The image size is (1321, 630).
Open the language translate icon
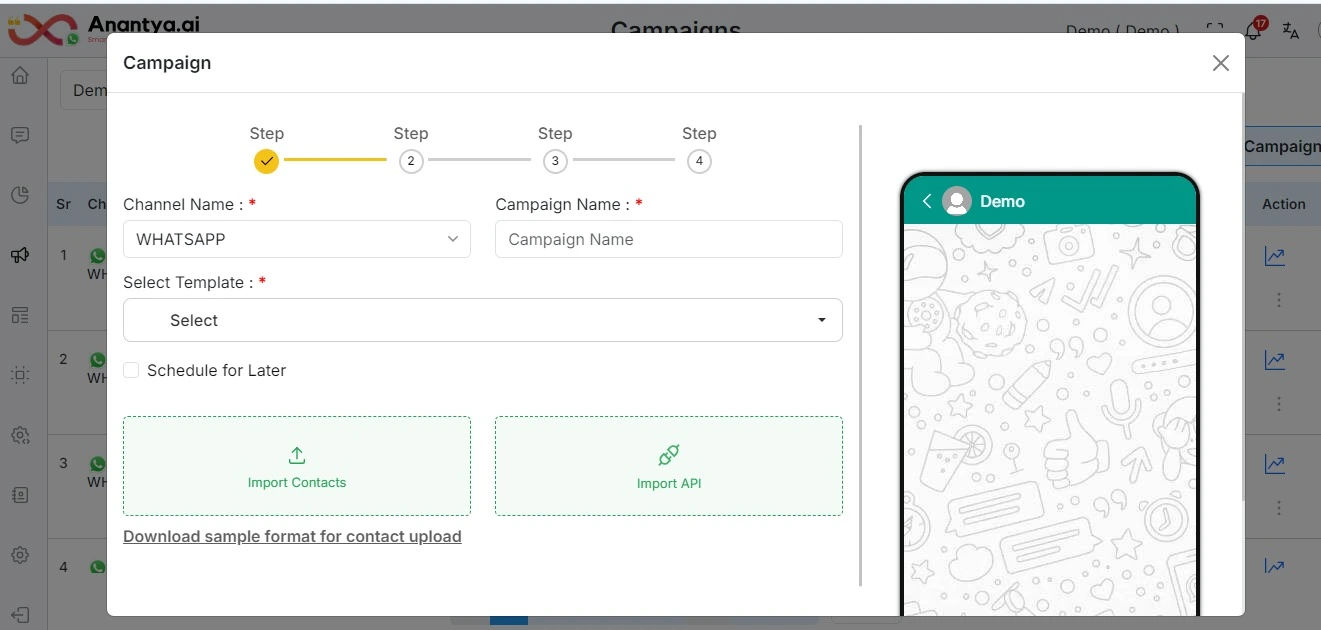(1290, 30)
